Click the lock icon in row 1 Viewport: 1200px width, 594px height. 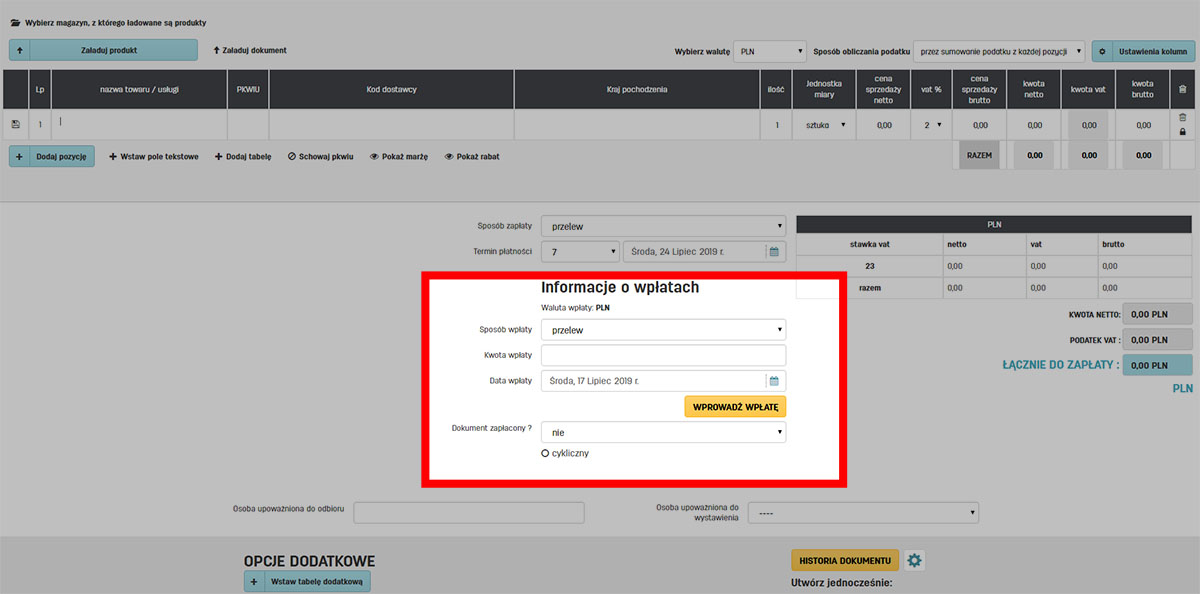[x=1183, y=132]
